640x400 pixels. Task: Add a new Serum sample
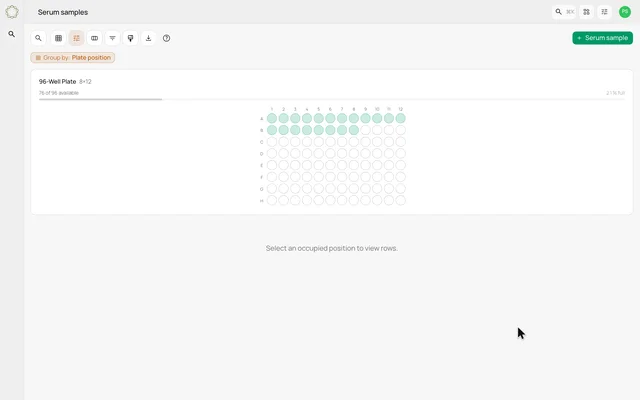click(602, 38)
